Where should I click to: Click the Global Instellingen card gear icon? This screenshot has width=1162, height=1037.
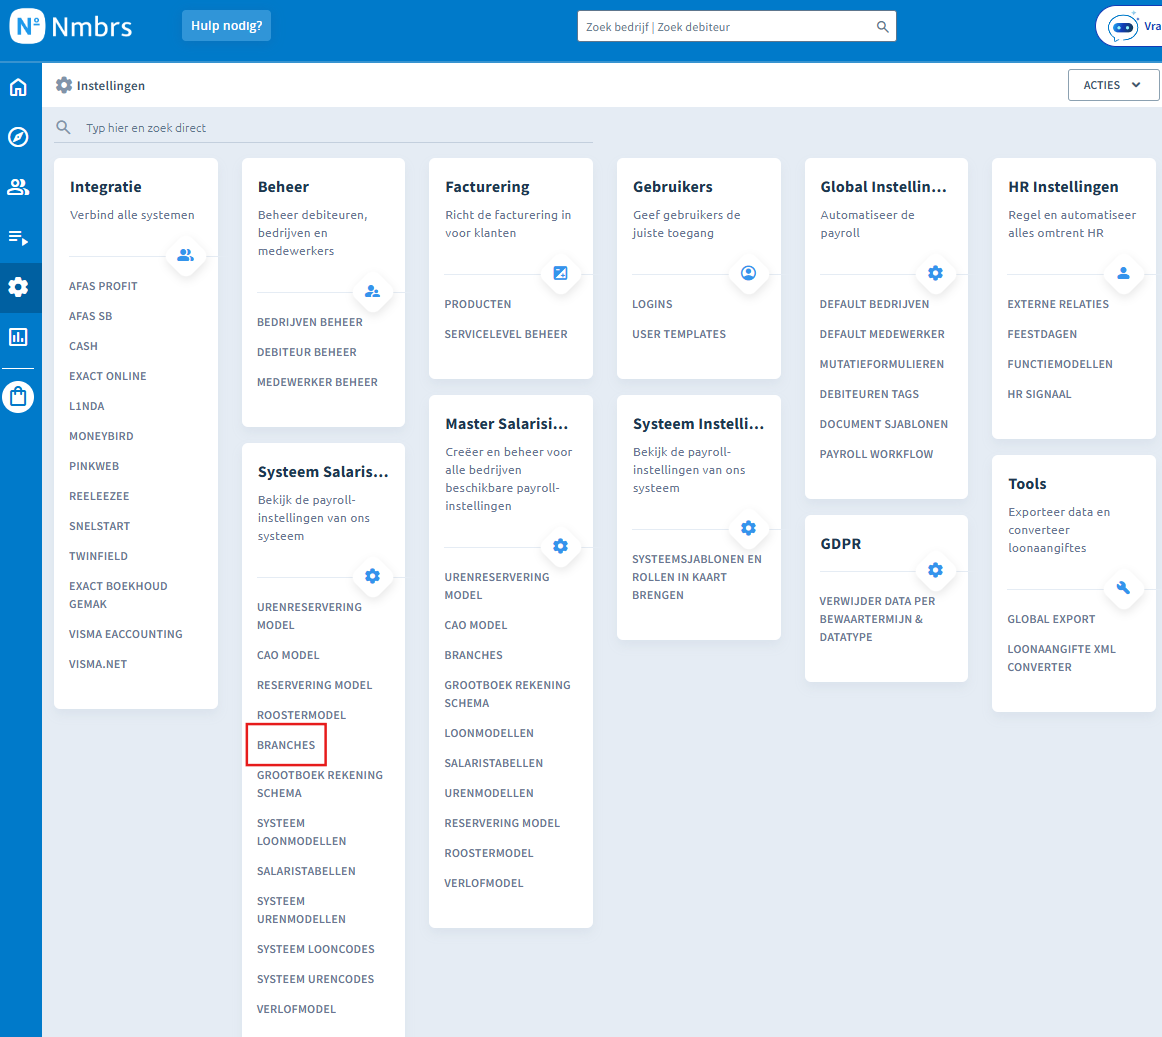[935, 273]
